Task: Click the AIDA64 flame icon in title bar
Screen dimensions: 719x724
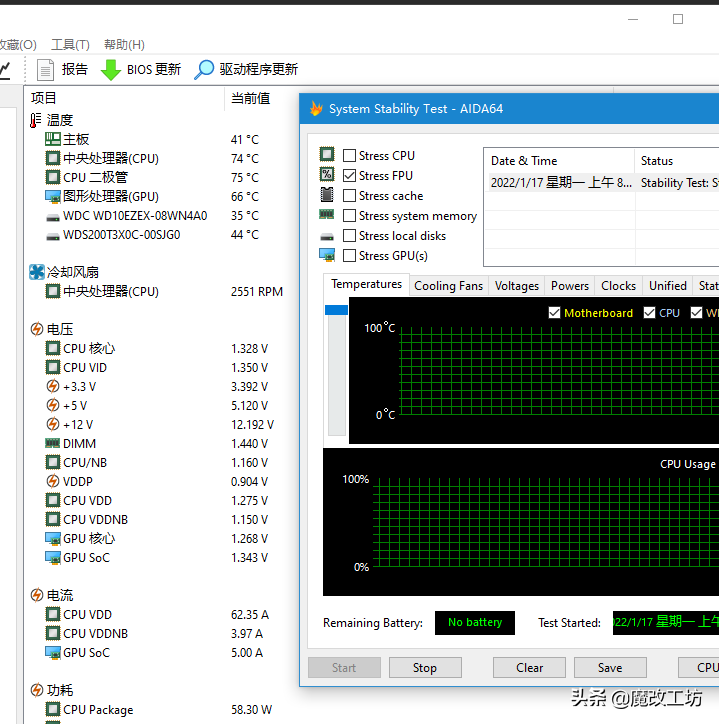Action: click(x=316, y=109)
